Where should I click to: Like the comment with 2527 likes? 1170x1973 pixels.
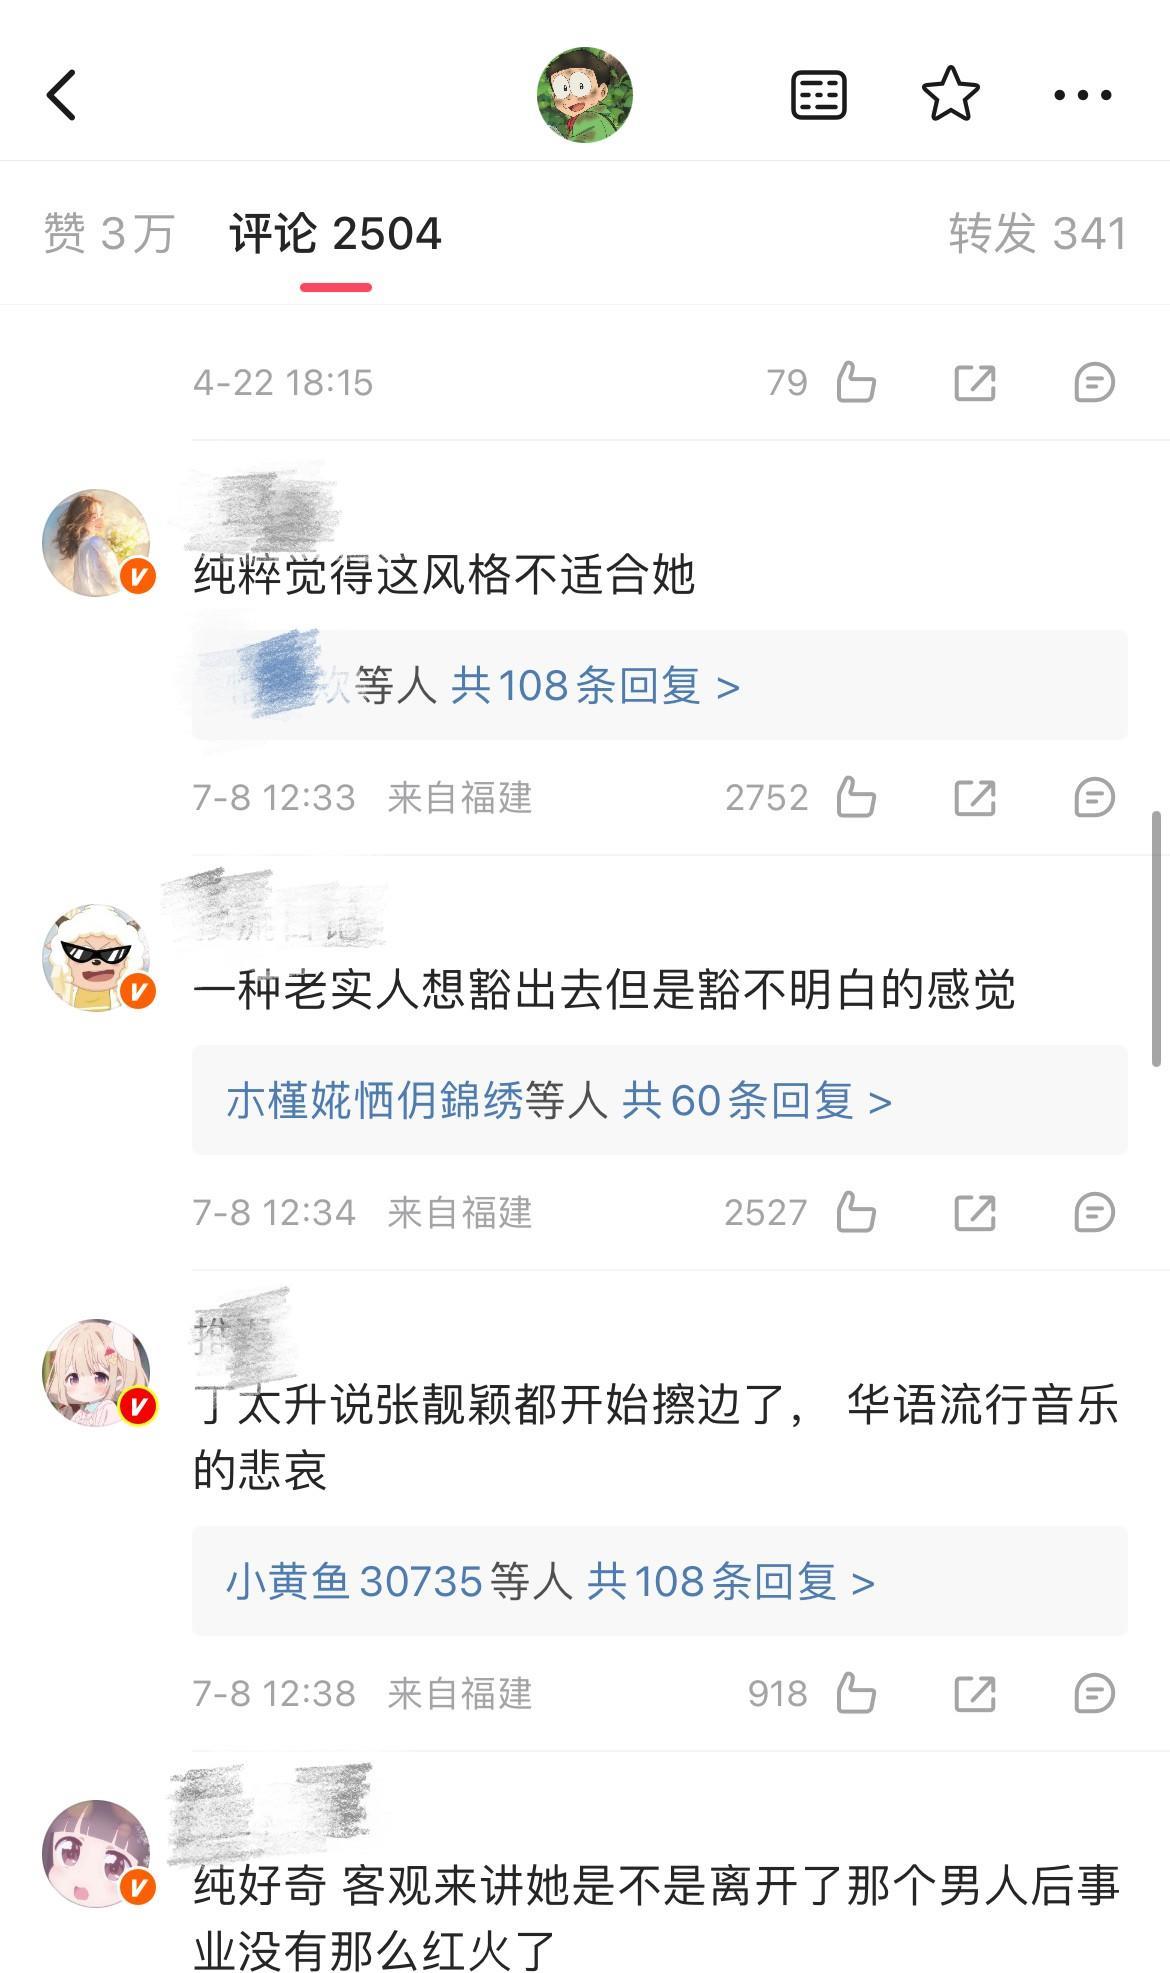(x=856, y=1212)
